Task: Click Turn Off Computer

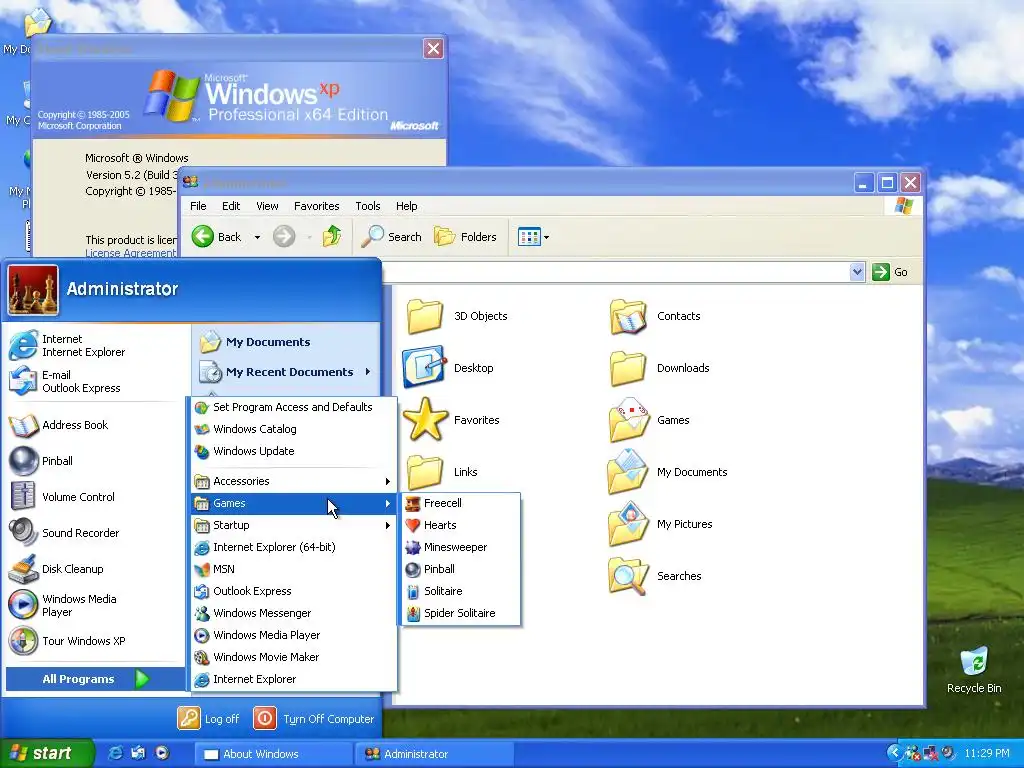Action: point(314,719)
